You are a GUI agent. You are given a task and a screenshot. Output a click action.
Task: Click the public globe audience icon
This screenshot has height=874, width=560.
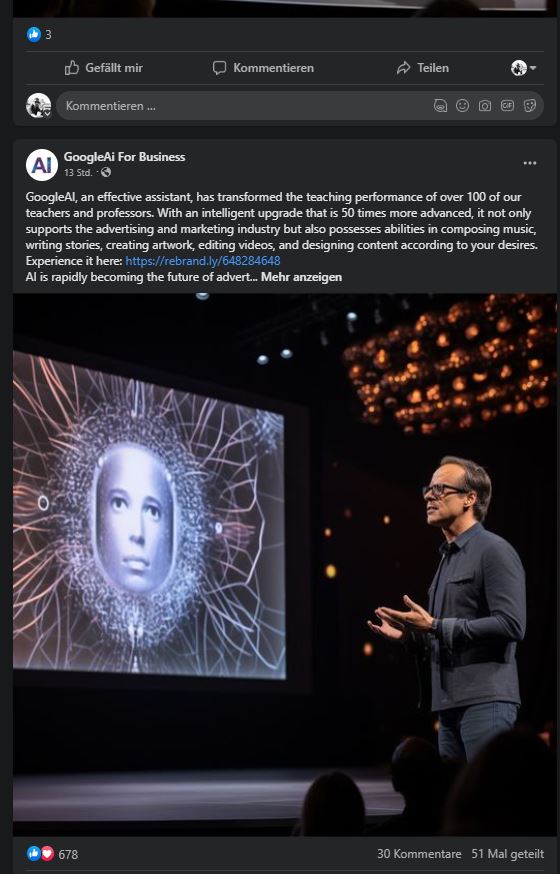pyautogui.click(x=106, y=172)
